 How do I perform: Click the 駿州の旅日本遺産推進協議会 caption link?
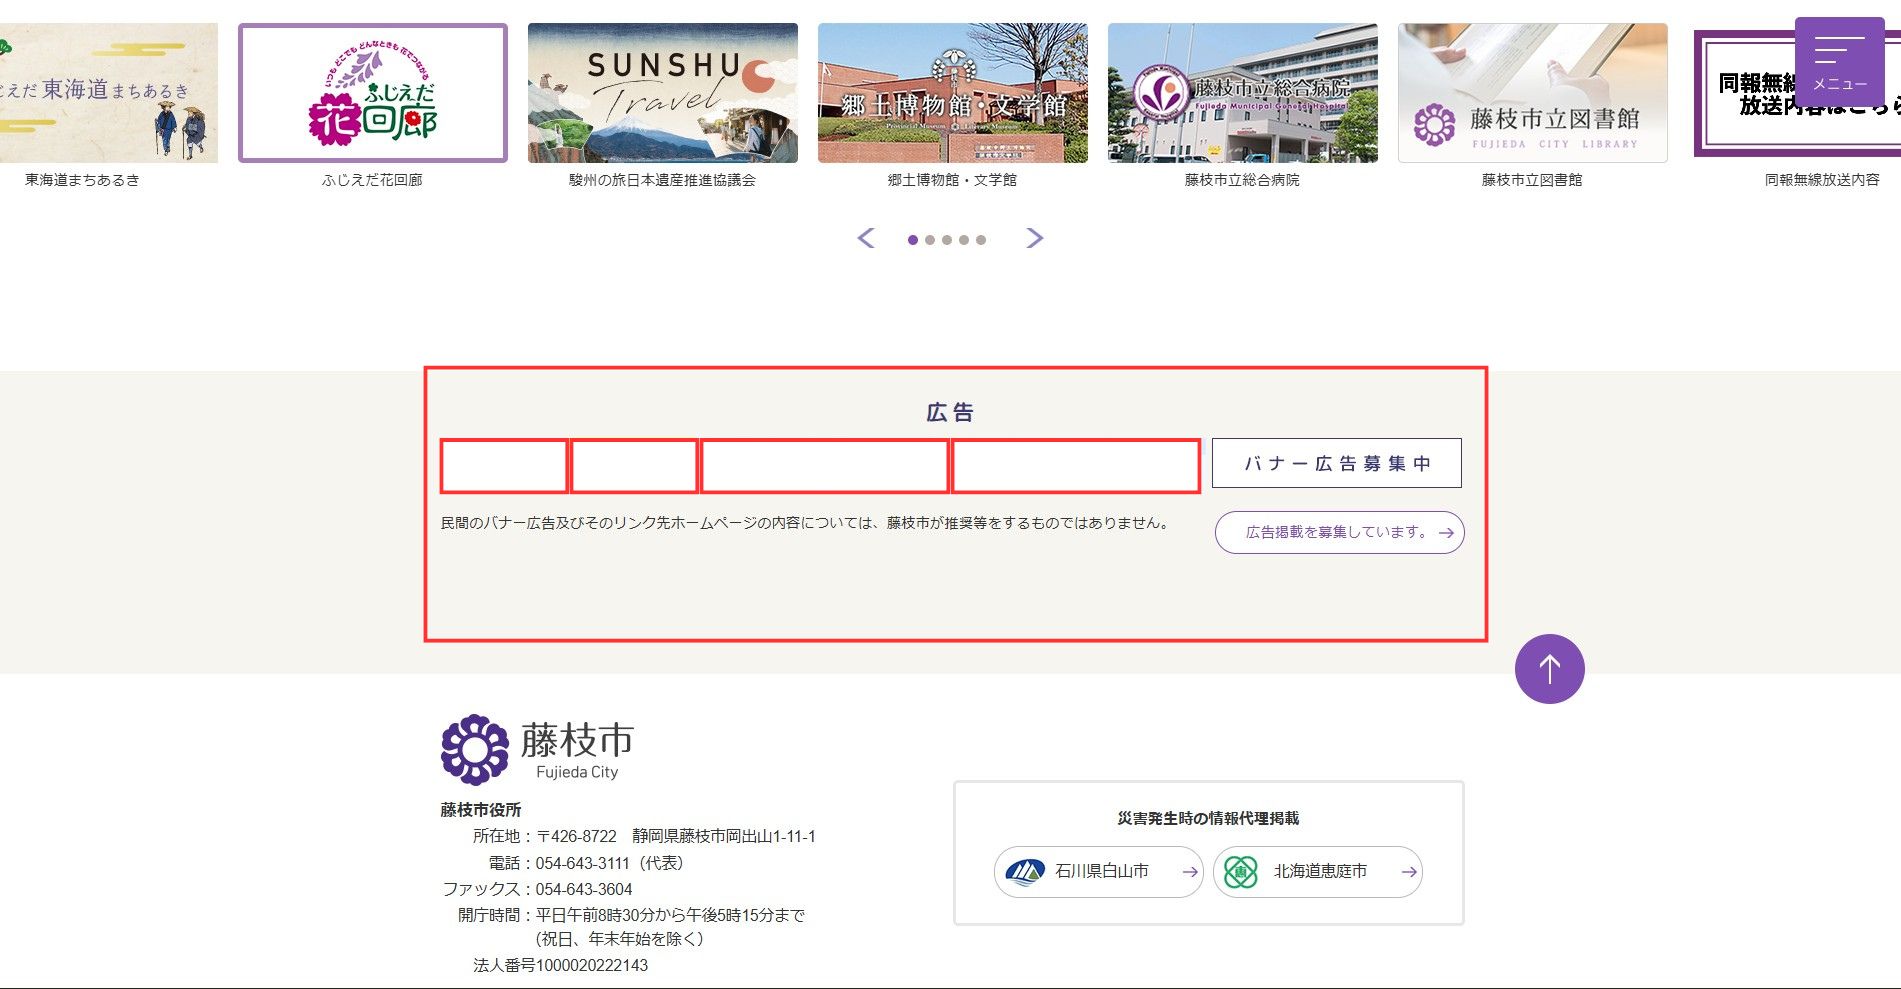tap(662, 180)
